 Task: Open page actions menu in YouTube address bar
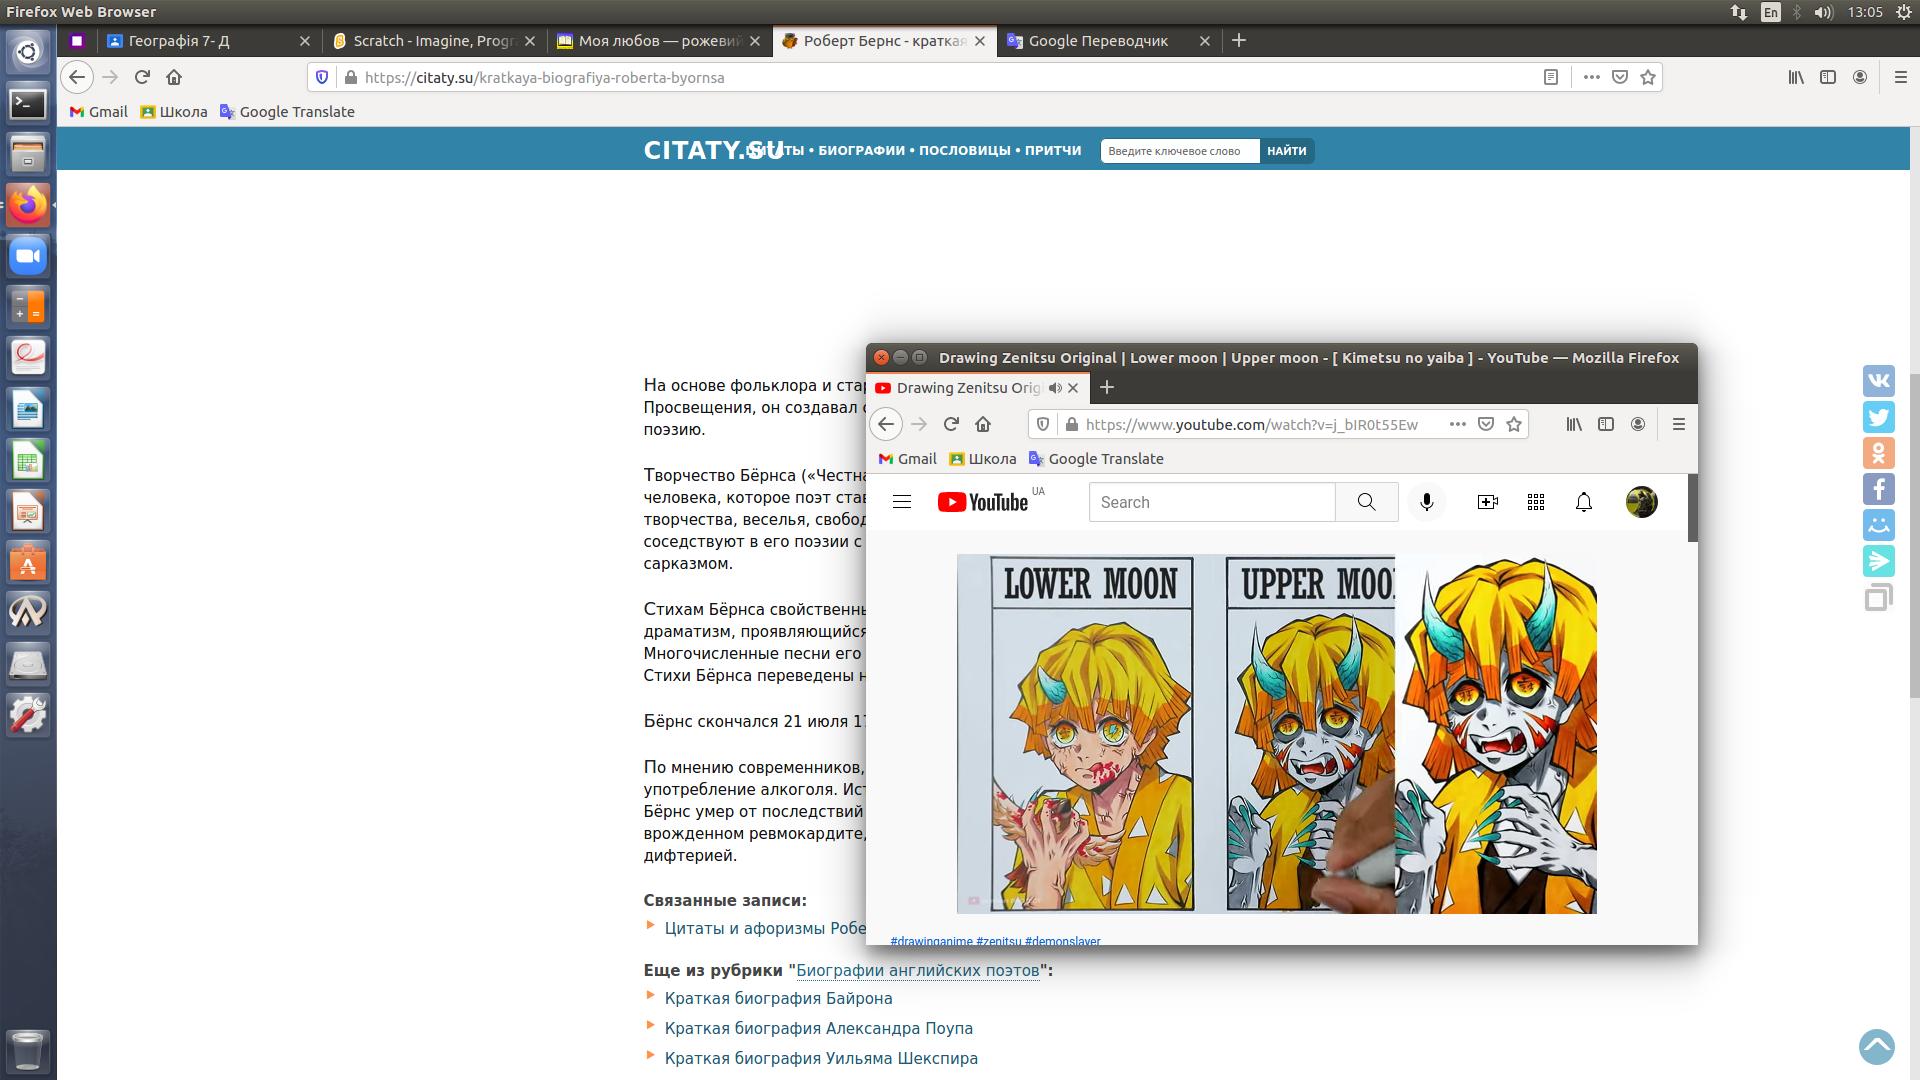[1458, 424]
